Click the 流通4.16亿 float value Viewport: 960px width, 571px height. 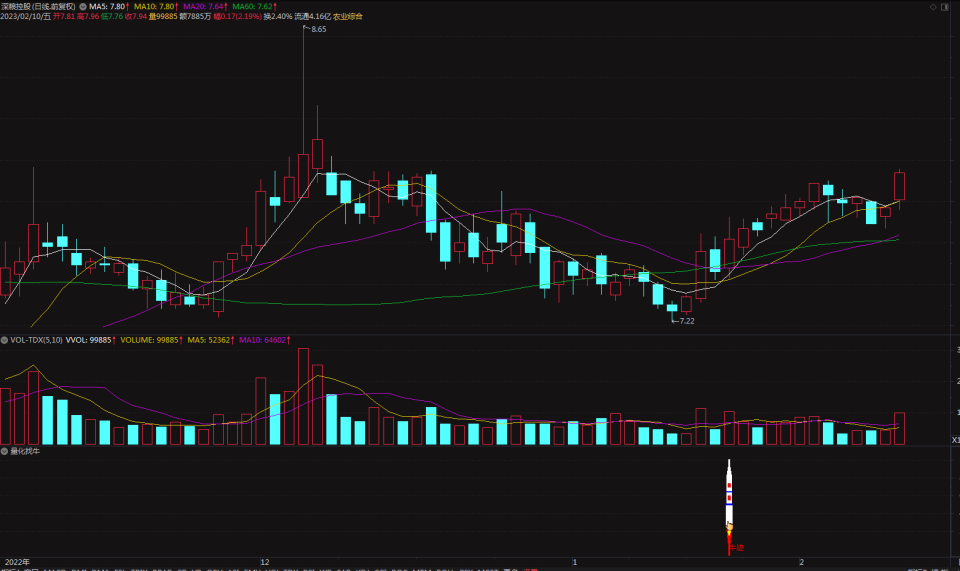(x=312, y=17)
